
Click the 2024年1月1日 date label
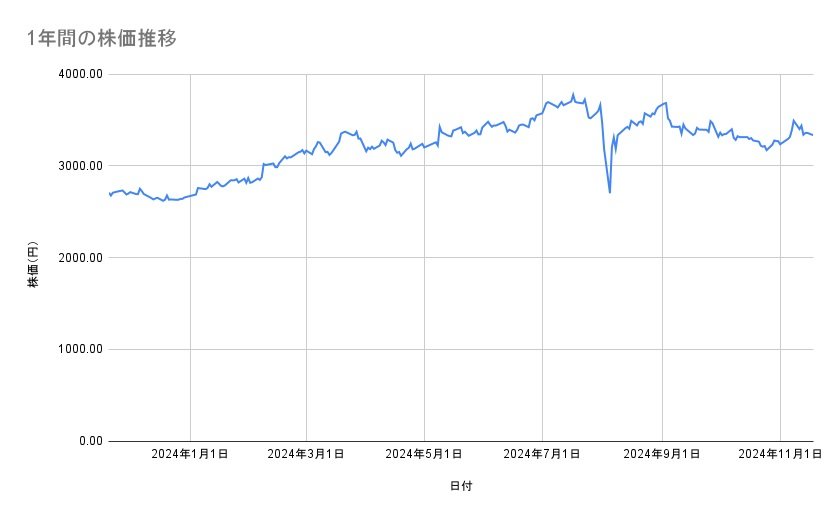click(190, 454)
